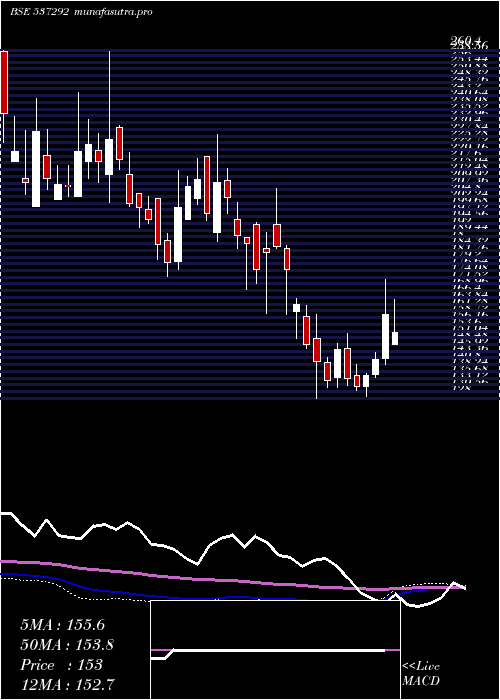Click the 'BSE 537292' chart title text
Screen dimensions: 500x700
39,12
